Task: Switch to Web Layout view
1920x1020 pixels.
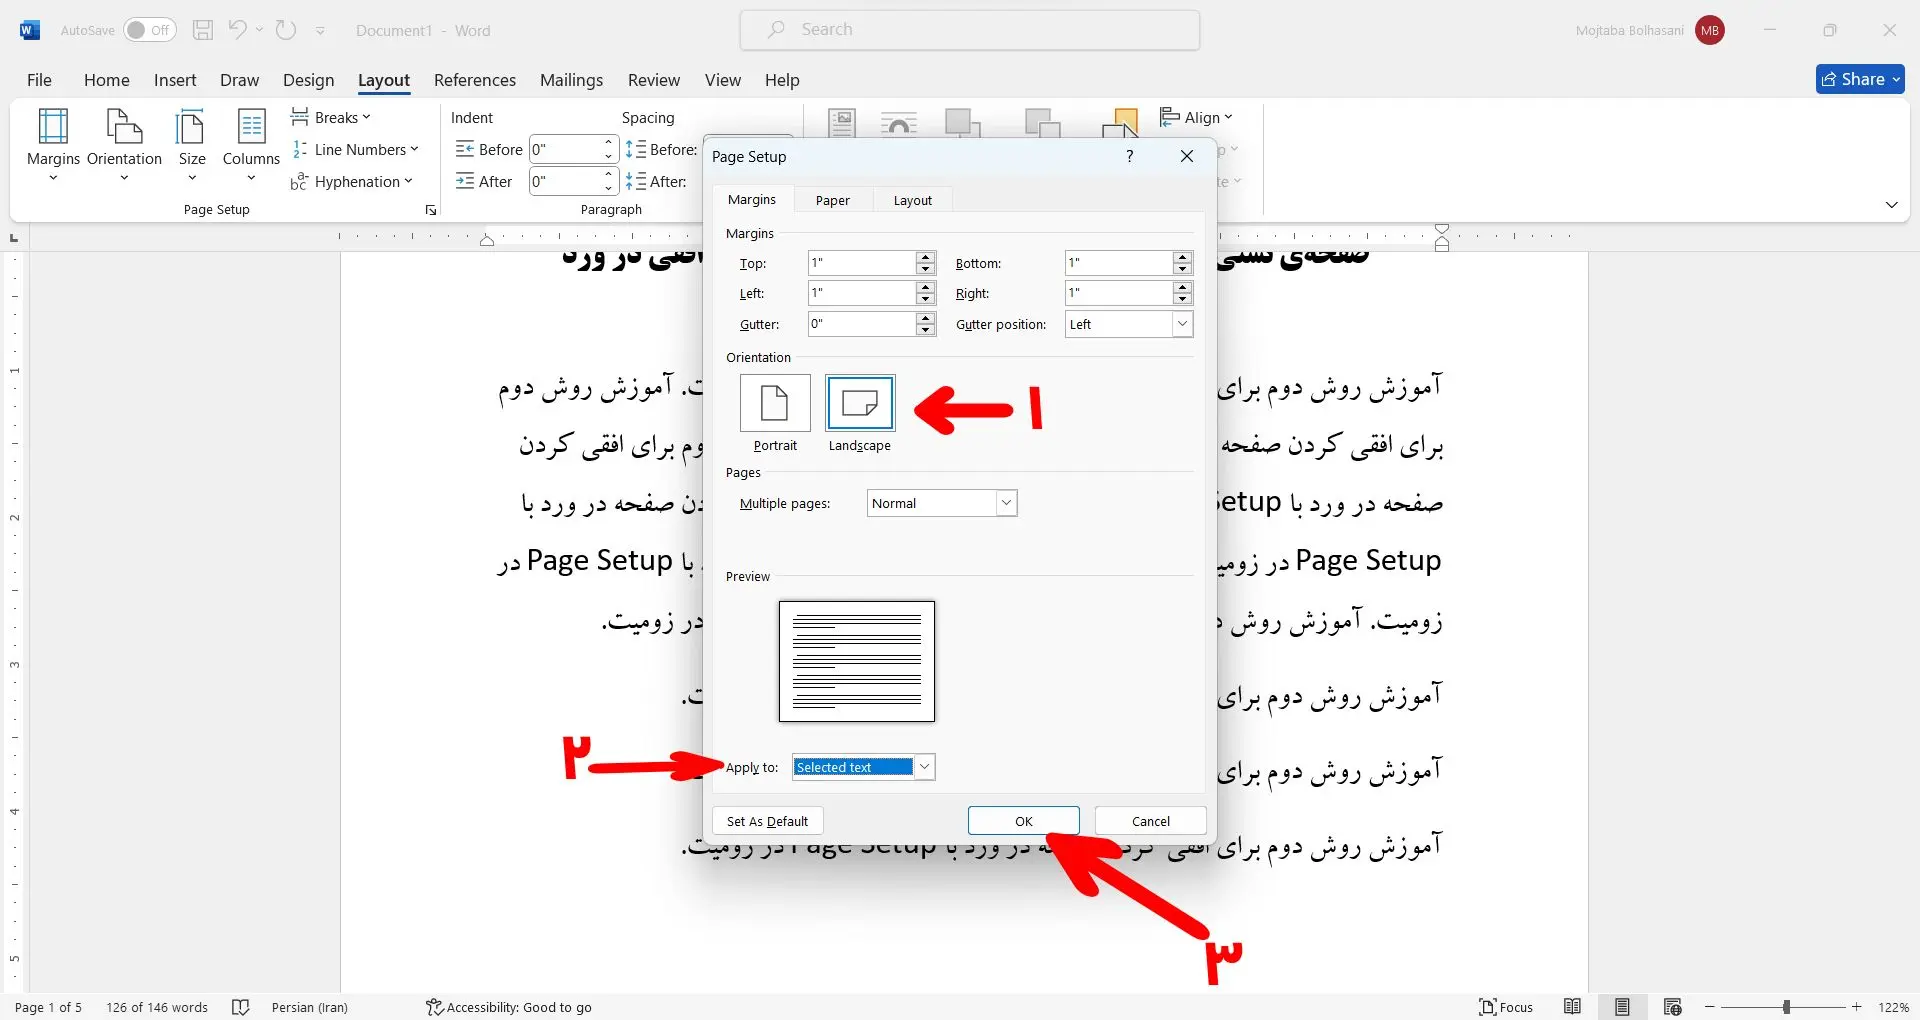Action: 1672,1007
